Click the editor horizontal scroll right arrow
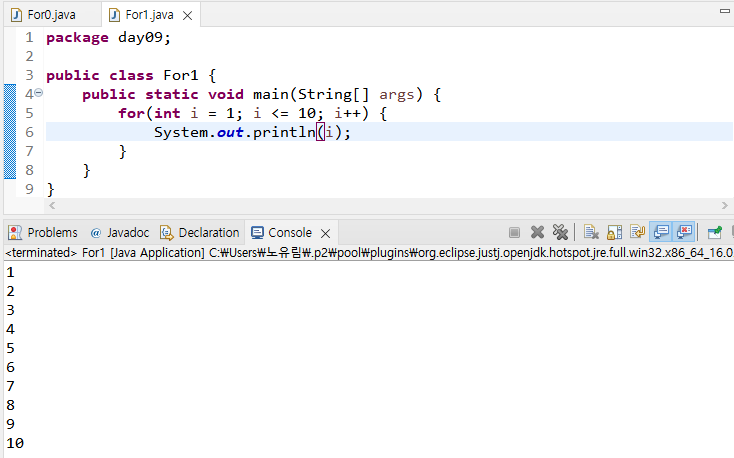 tap(725, 205)
